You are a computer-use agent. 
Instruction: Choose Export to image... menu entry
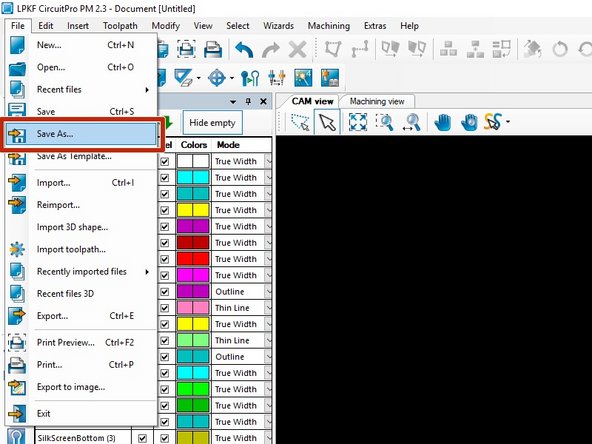[x=81, y=387]
